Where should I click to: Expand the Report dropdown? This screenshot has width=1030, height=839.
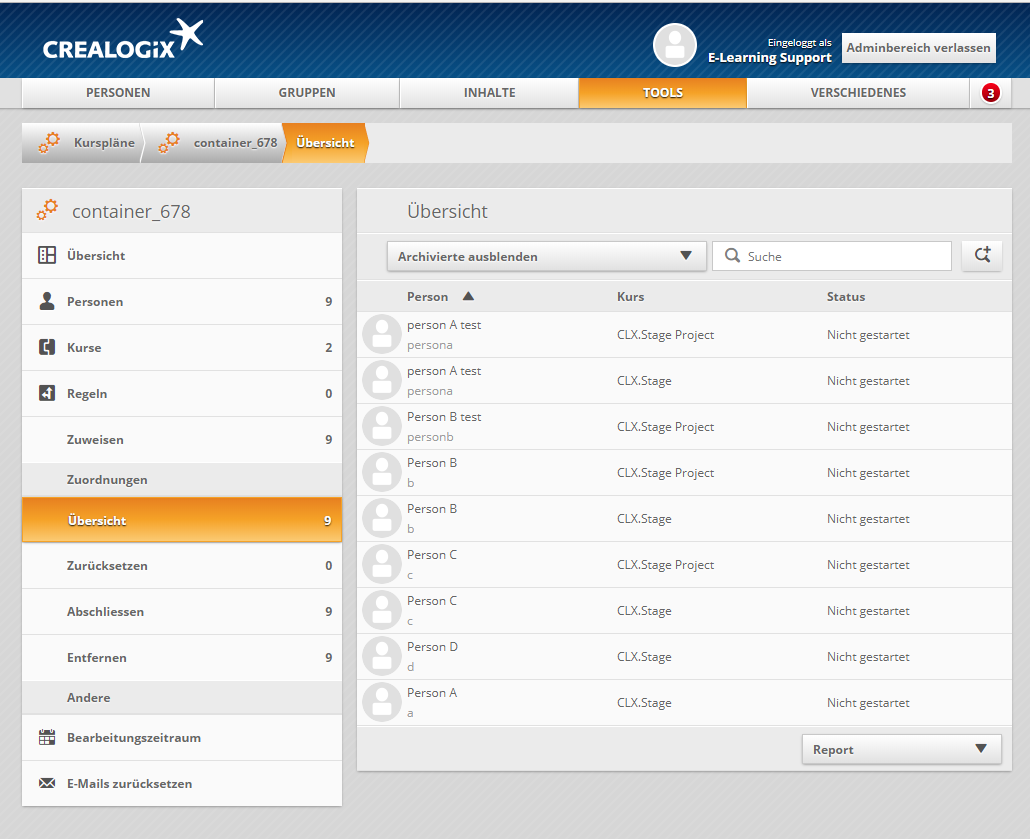tap(901, 749)
